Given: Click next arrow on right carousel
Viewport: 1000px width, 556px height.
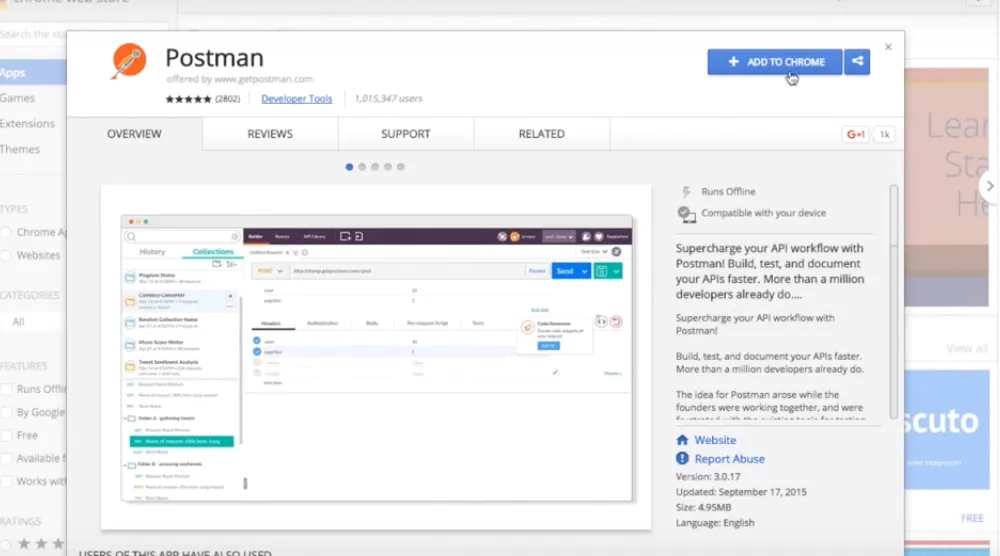Looking at the screenshot, I should pyautogui.click(x=990, y=186).
